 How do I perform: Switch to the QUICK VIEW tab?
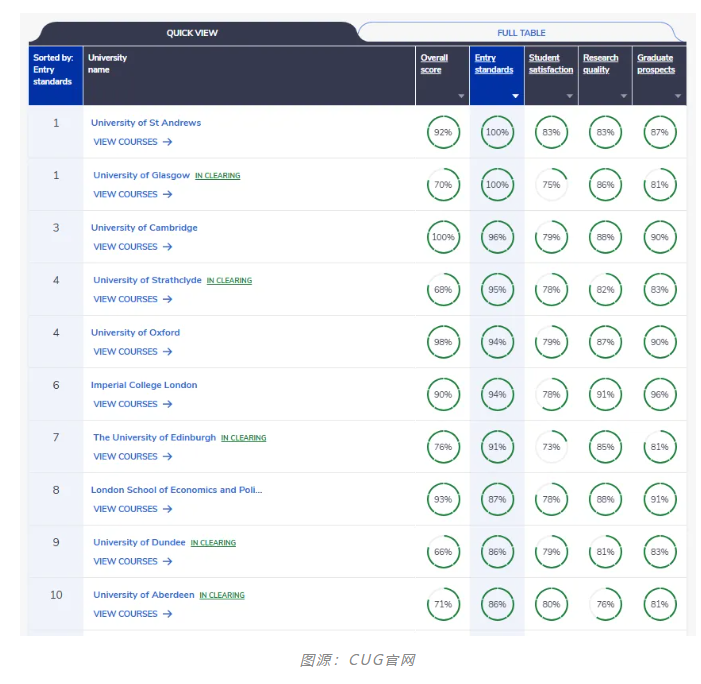point(192,33)
